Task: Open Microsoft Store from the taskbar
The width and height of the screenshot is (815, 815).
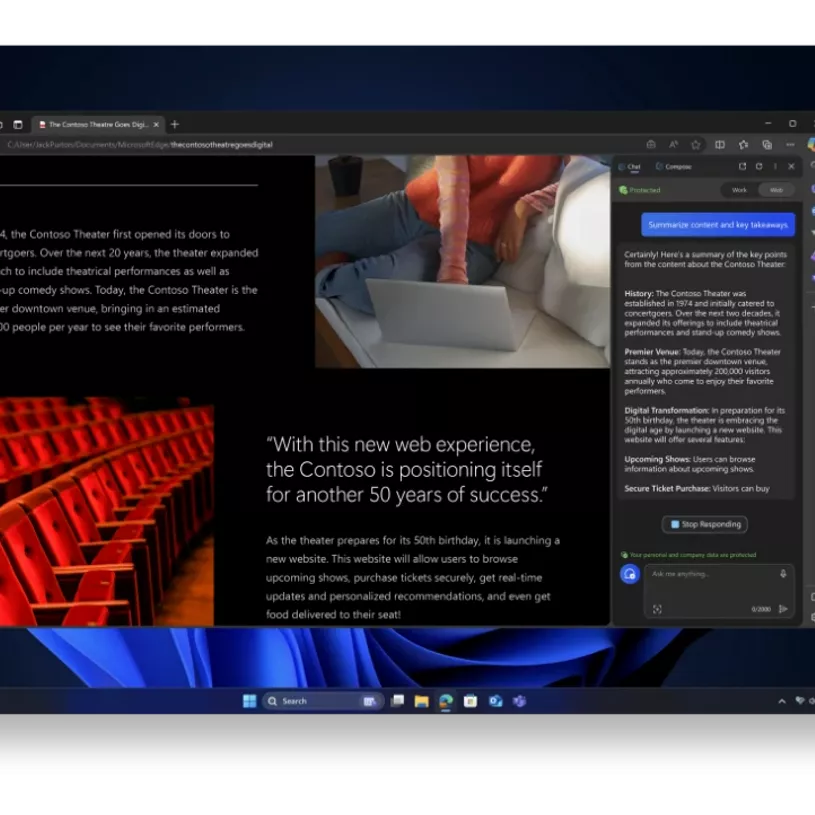Action: [x=470, y=701]
